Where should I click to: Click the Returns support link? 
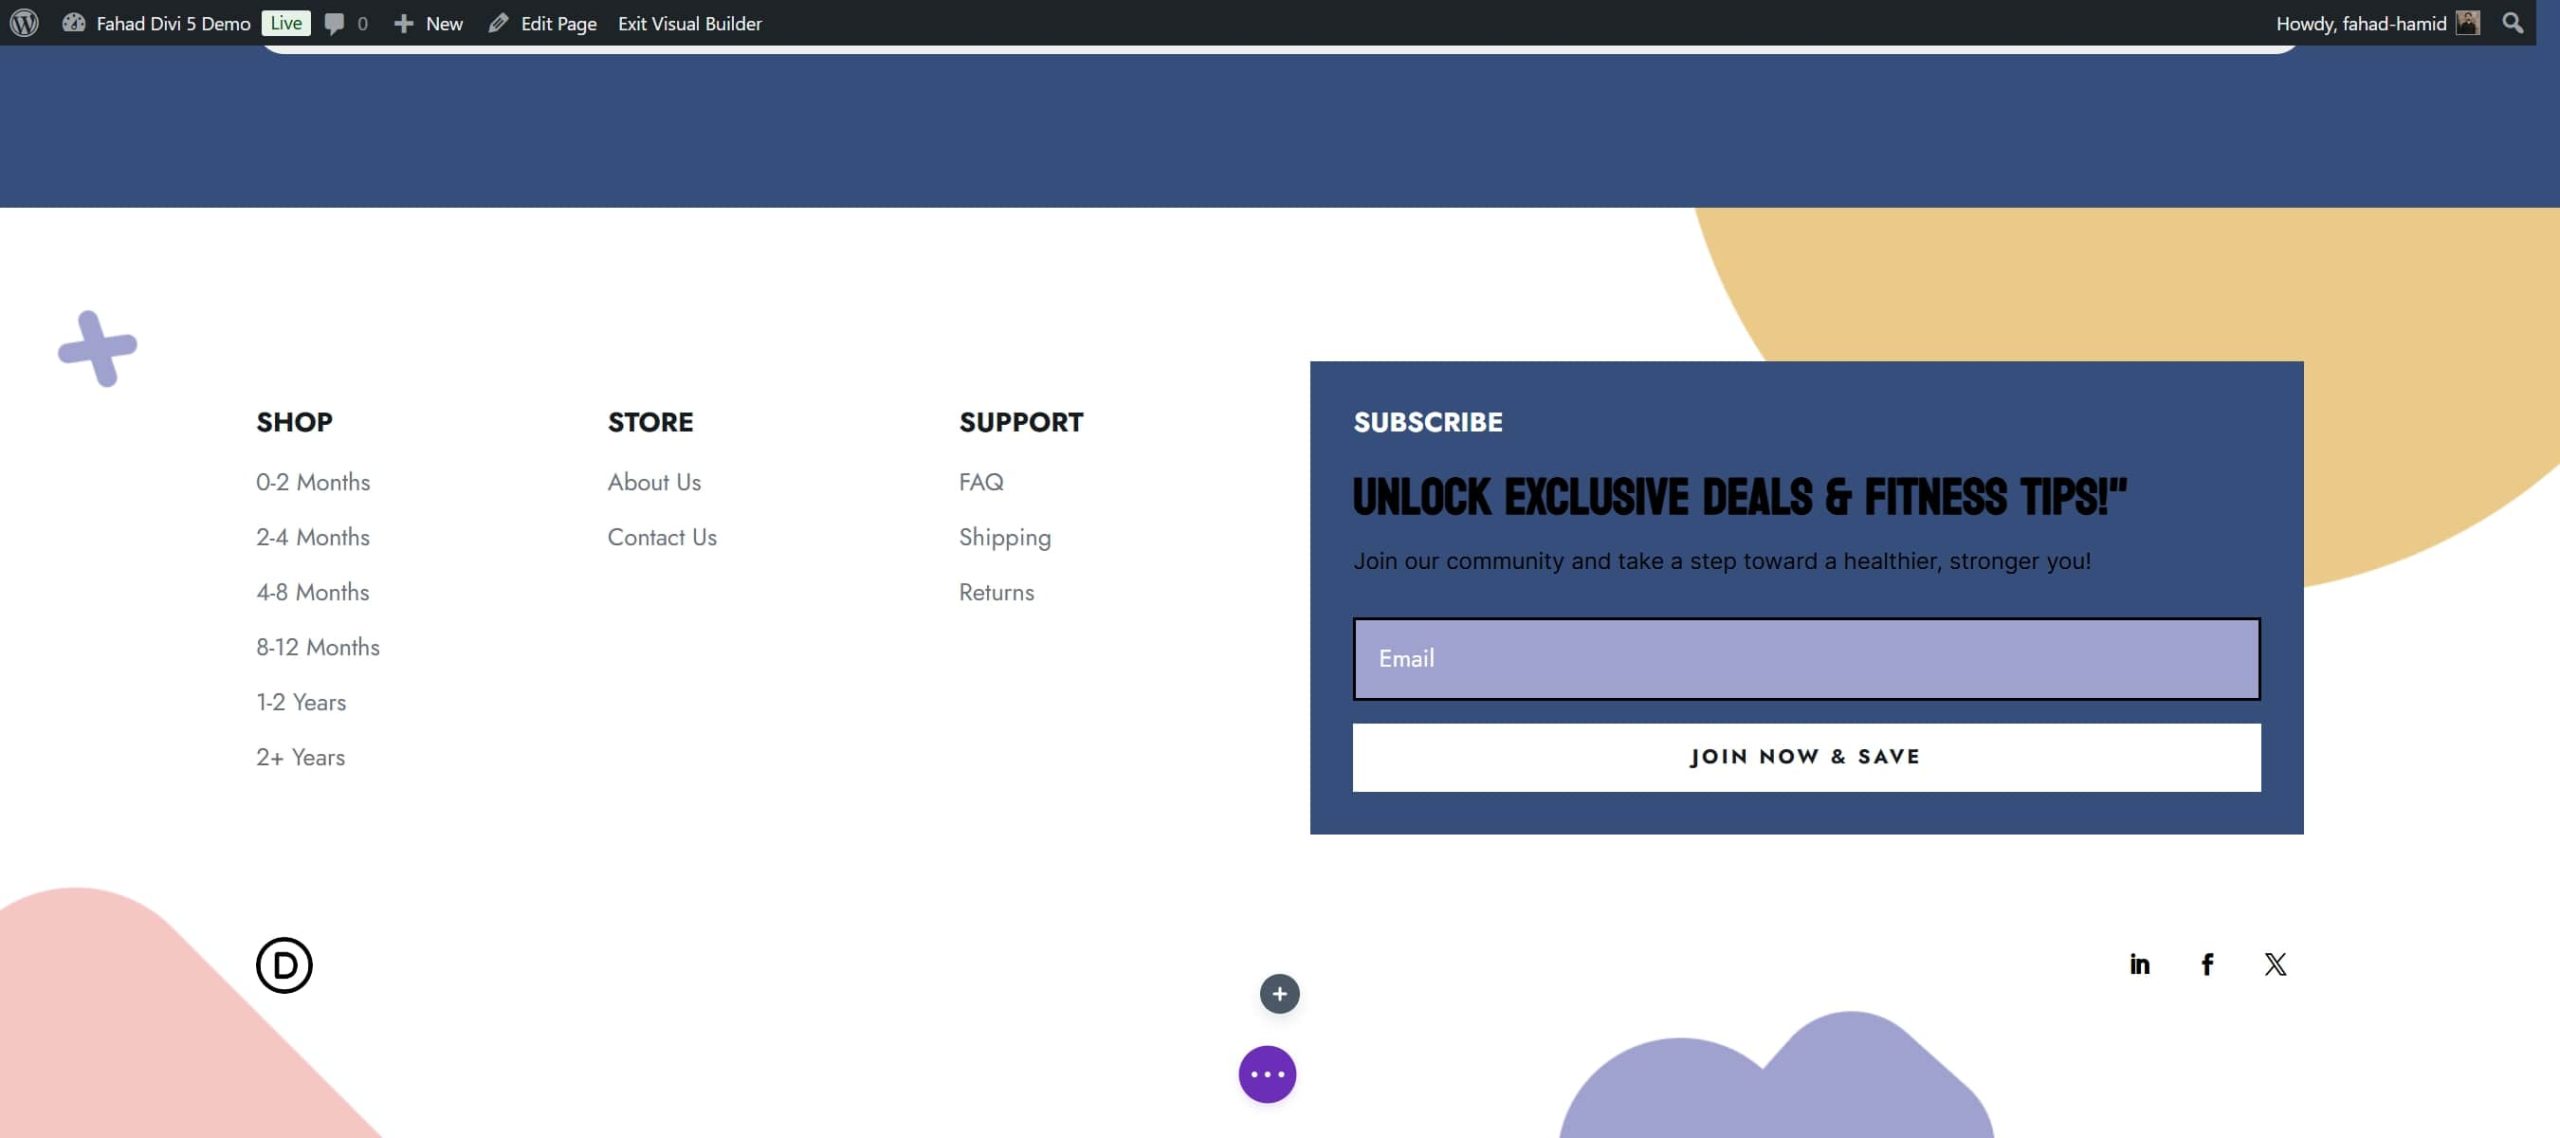[996, 593]
